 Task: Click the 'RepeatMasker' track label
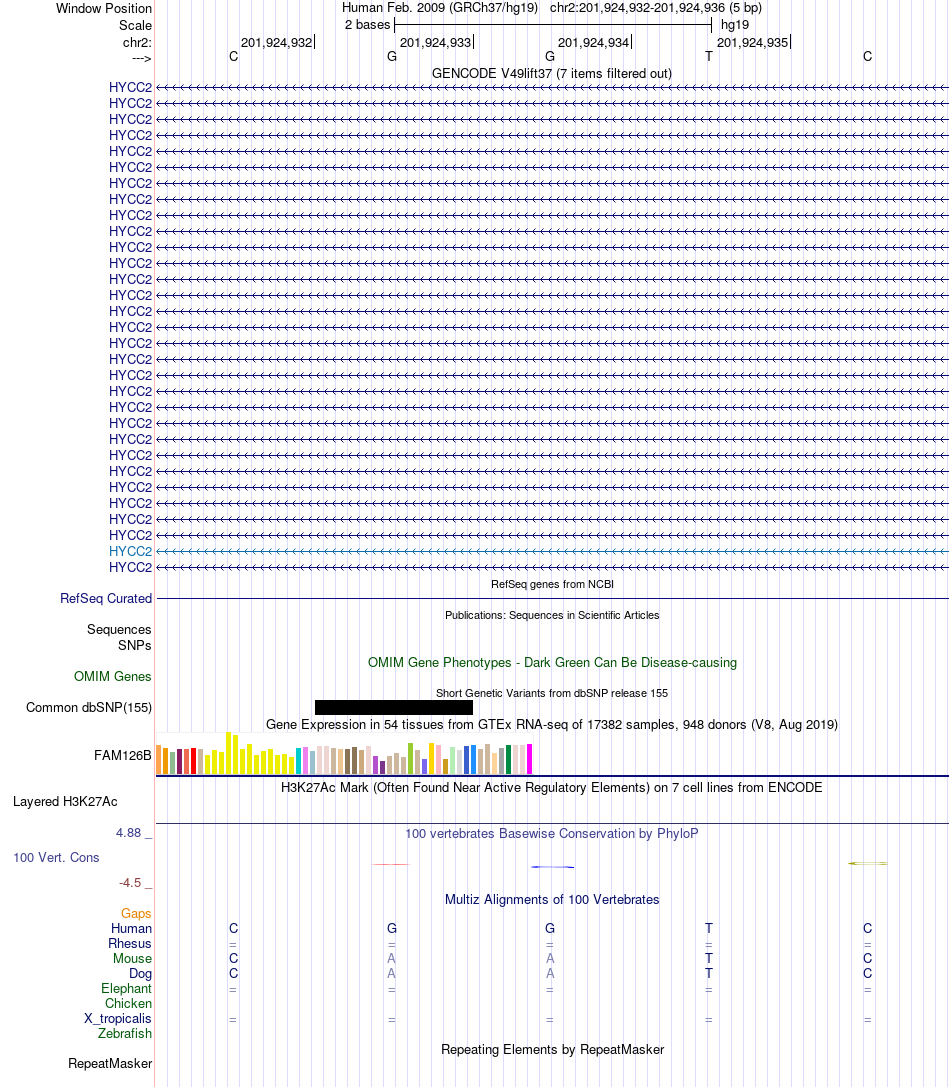110,1064
